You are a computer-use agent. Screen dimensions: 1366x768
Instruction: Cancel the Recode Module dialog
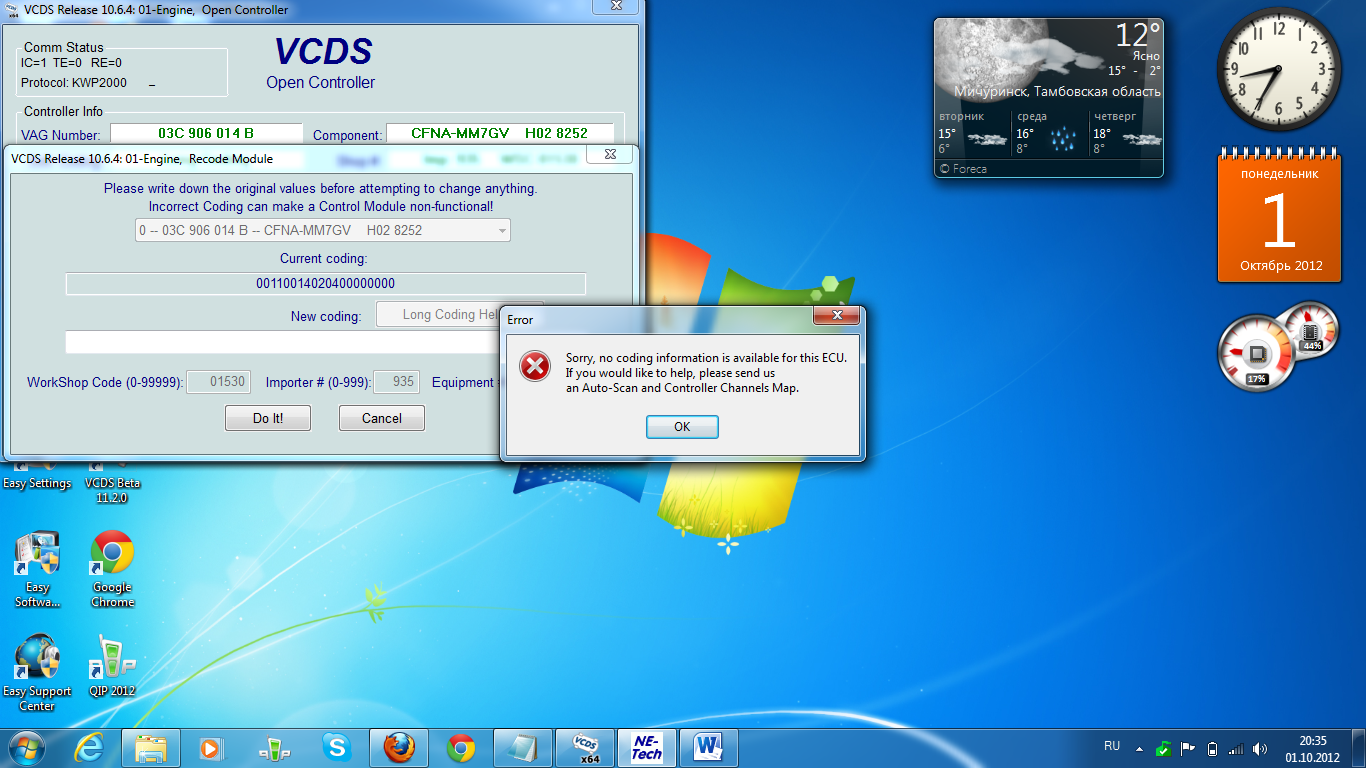381,418
